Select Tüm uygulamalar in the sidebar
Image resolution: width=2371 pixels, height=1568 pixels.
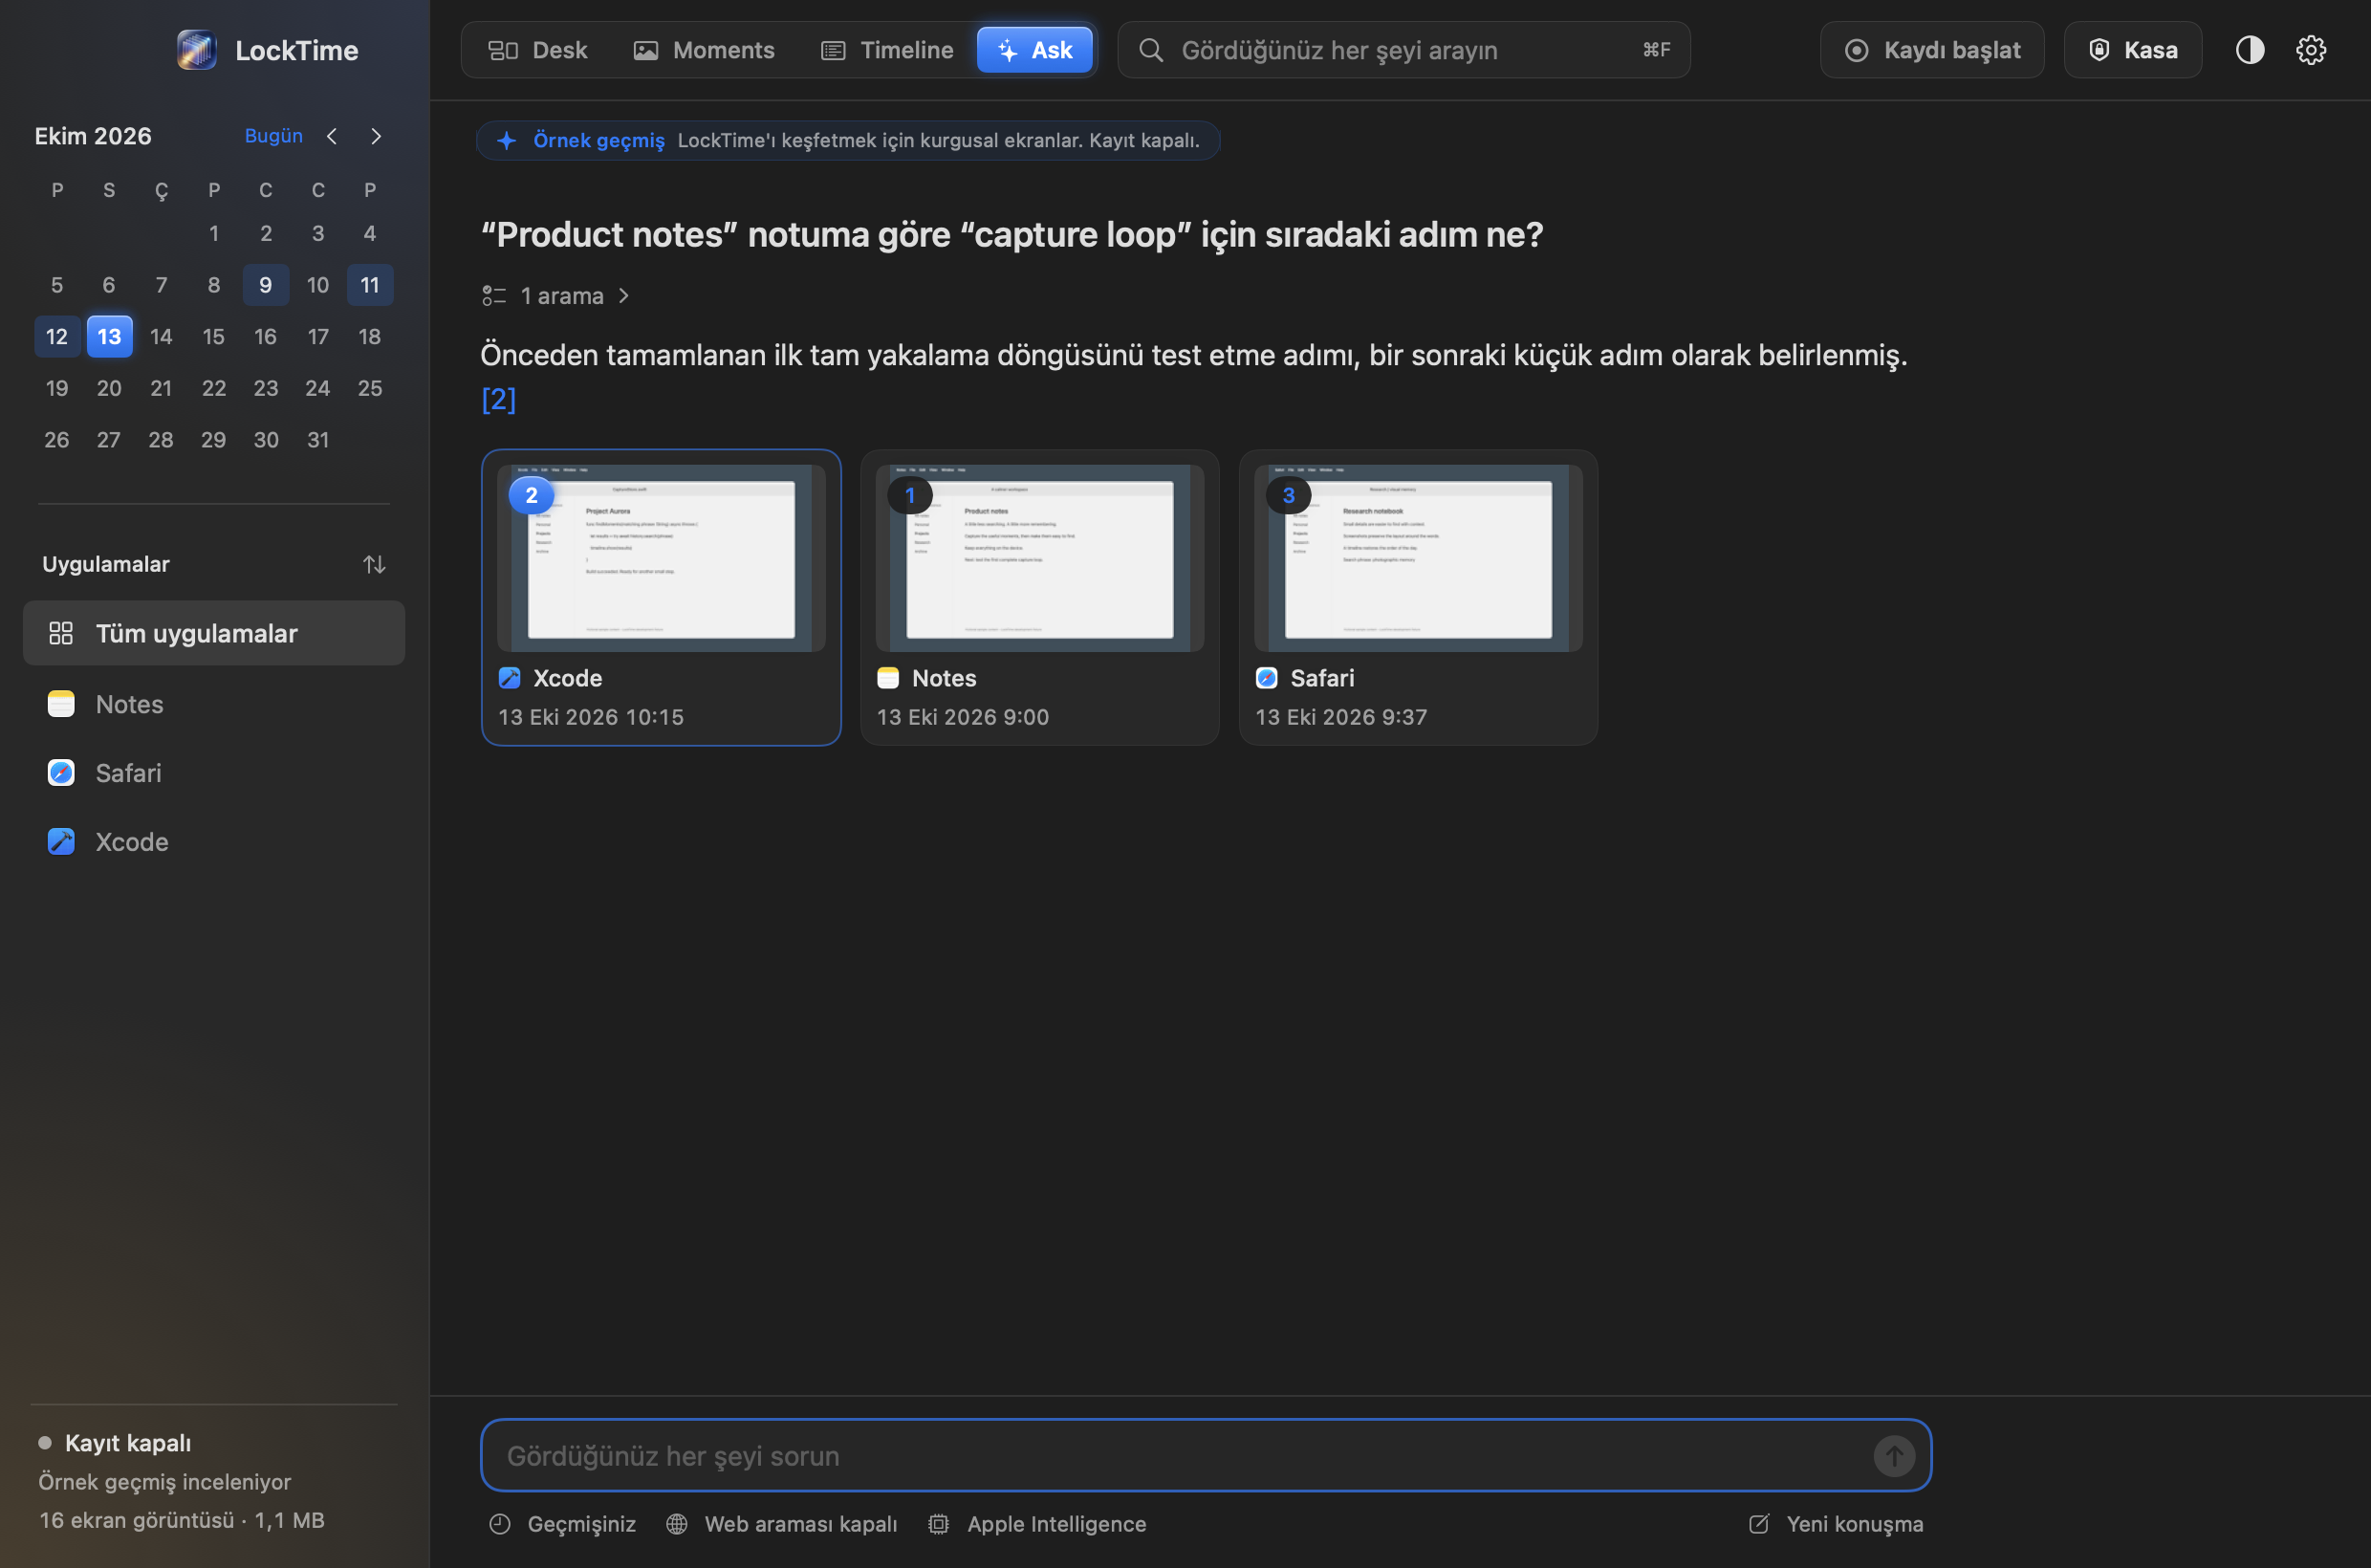[x=213, y=633]
